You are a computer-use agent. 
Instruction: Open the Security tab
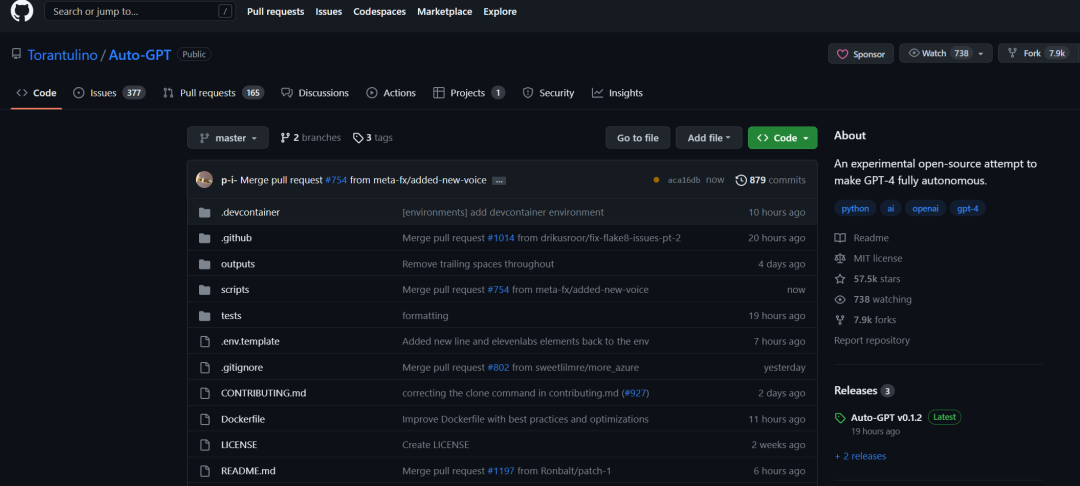click(548, 93)
